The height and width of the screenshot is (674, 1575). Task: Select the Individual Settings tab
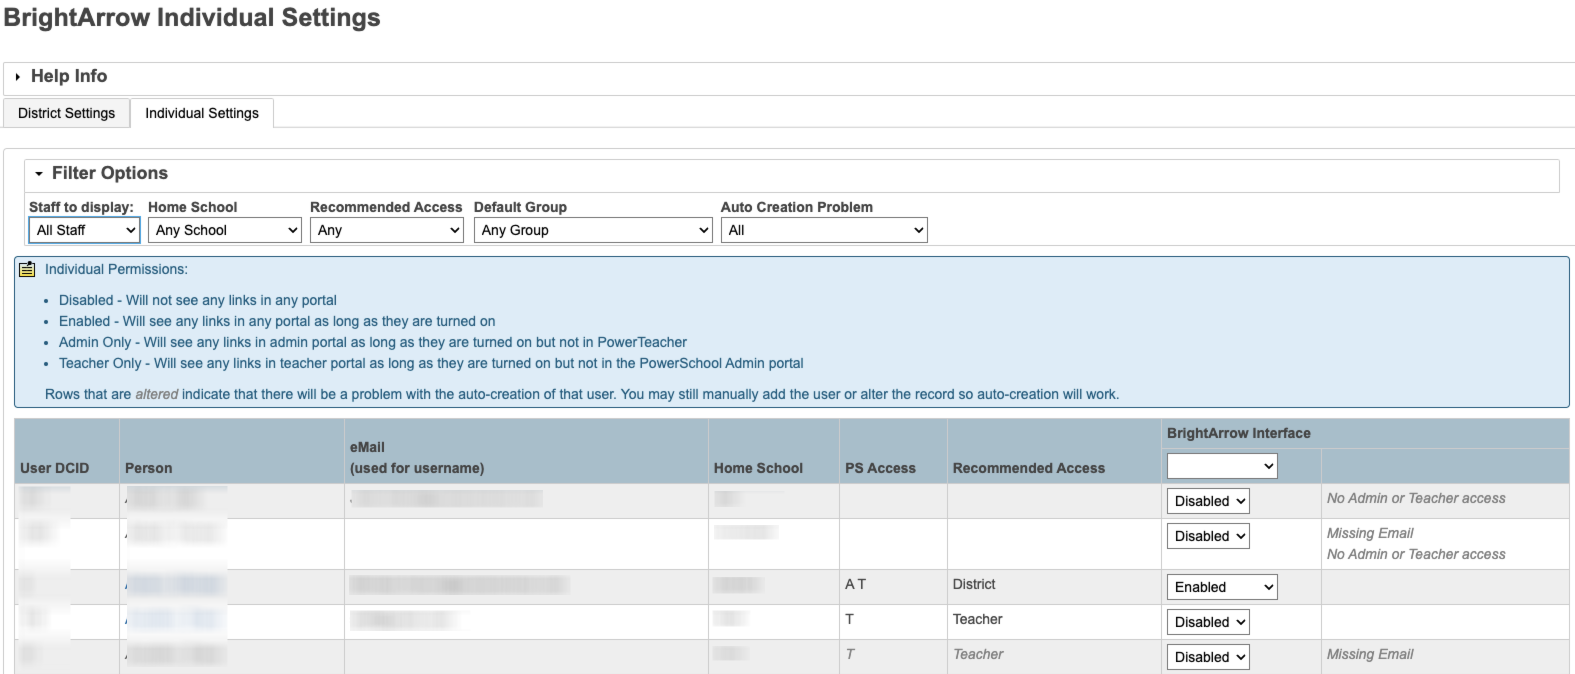click(202, 113)
